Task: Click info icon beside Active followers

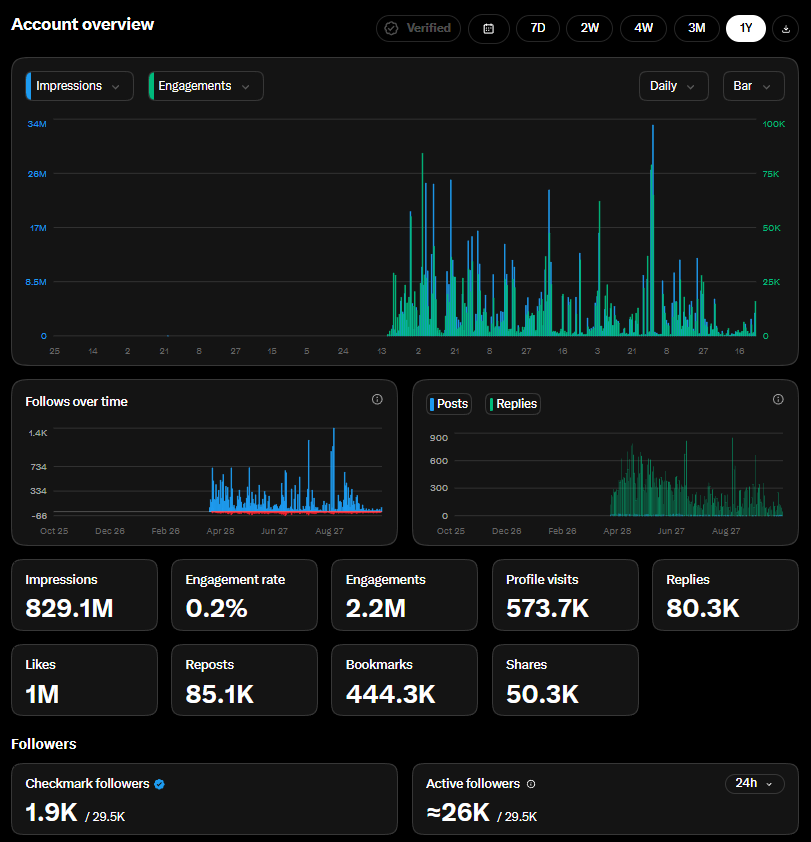Action: pos(531,784)
